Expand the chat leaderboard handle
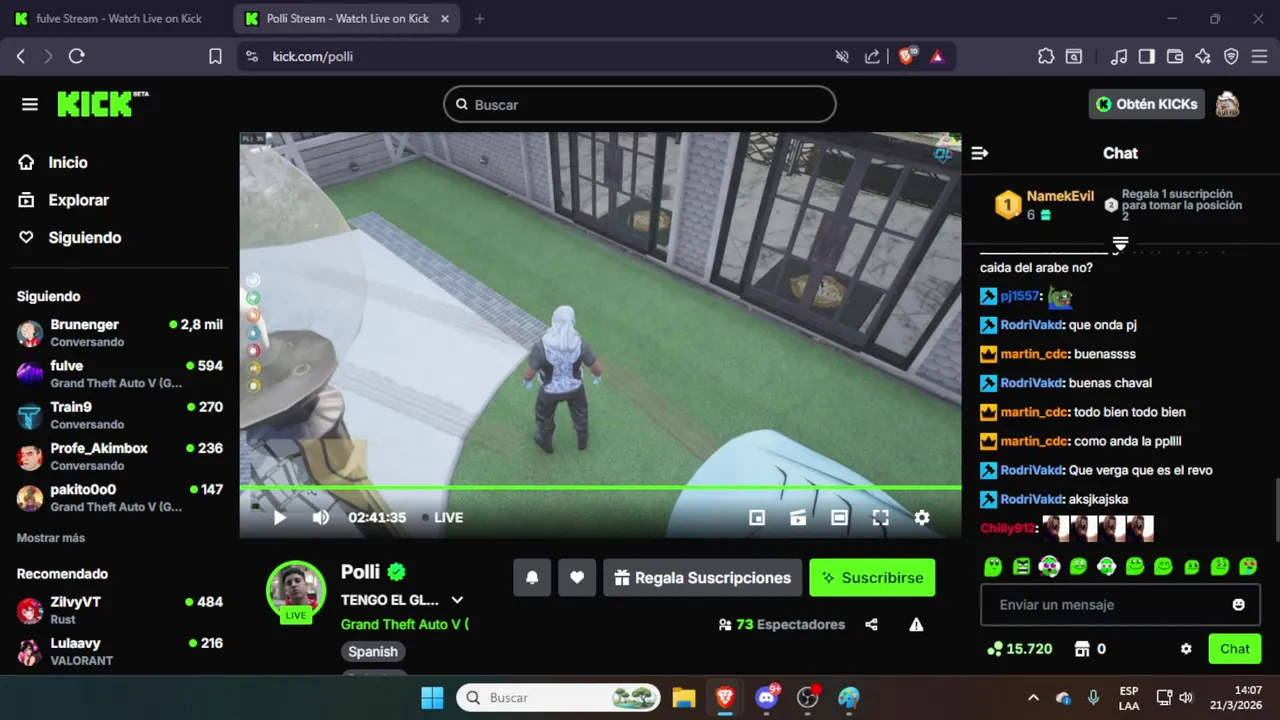Image resolution: width=1280 pixels, height=720 pixels. tap(1120, 243)
